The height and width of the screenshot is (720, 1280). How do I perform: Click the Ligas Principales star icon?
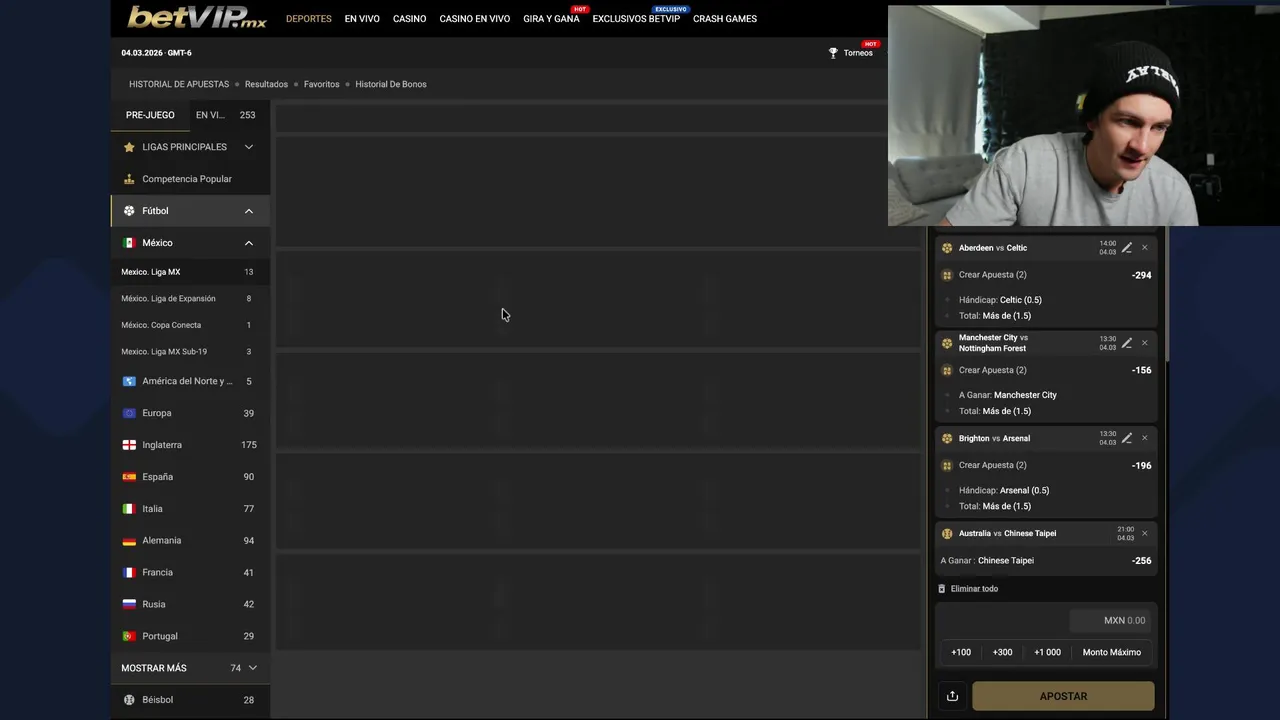click(x=129, y=147)
